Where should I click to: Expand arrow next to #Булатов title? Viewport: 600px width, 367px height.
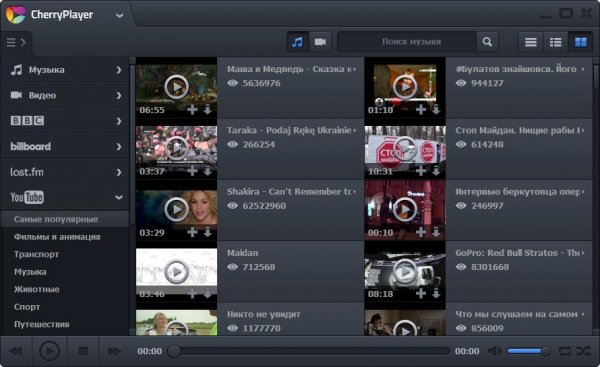point(583,69)
